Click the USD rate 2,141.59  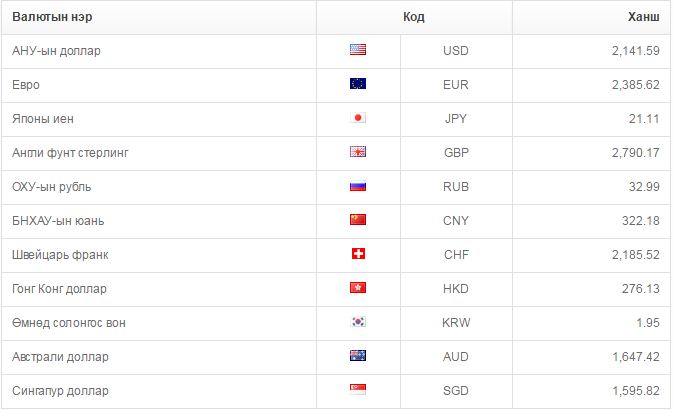point(636,51)
